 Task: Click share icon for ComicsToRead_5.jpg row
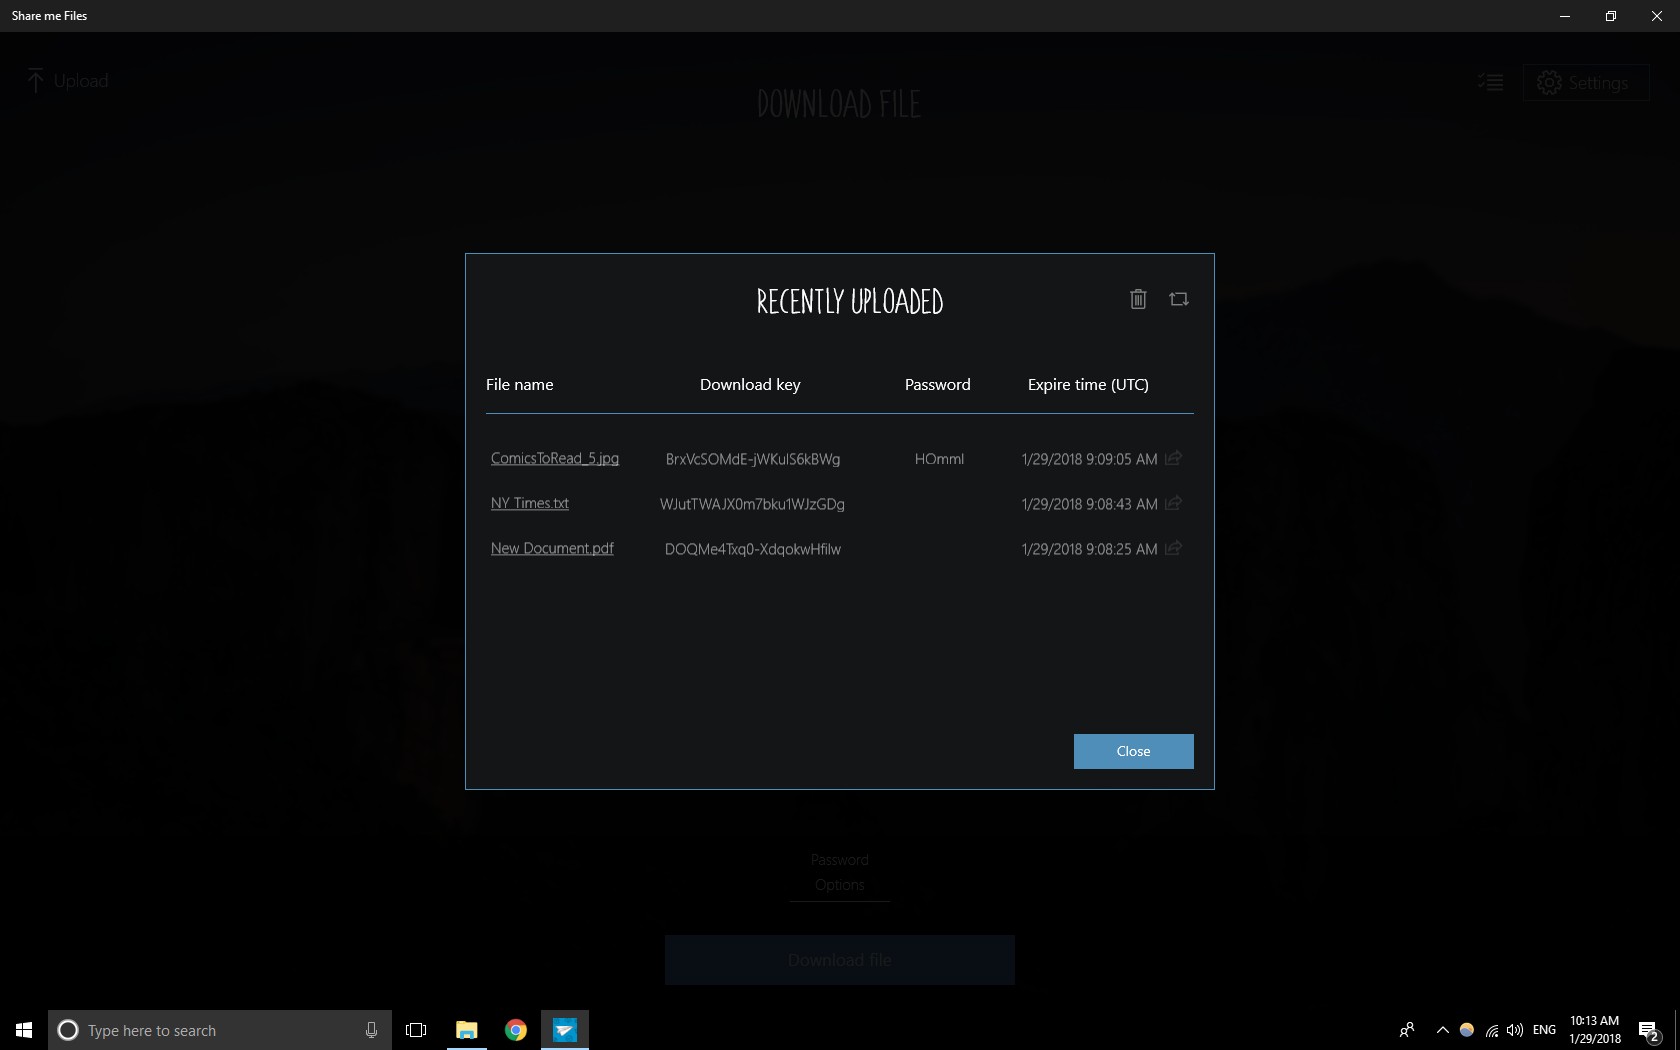point(1174,458)
